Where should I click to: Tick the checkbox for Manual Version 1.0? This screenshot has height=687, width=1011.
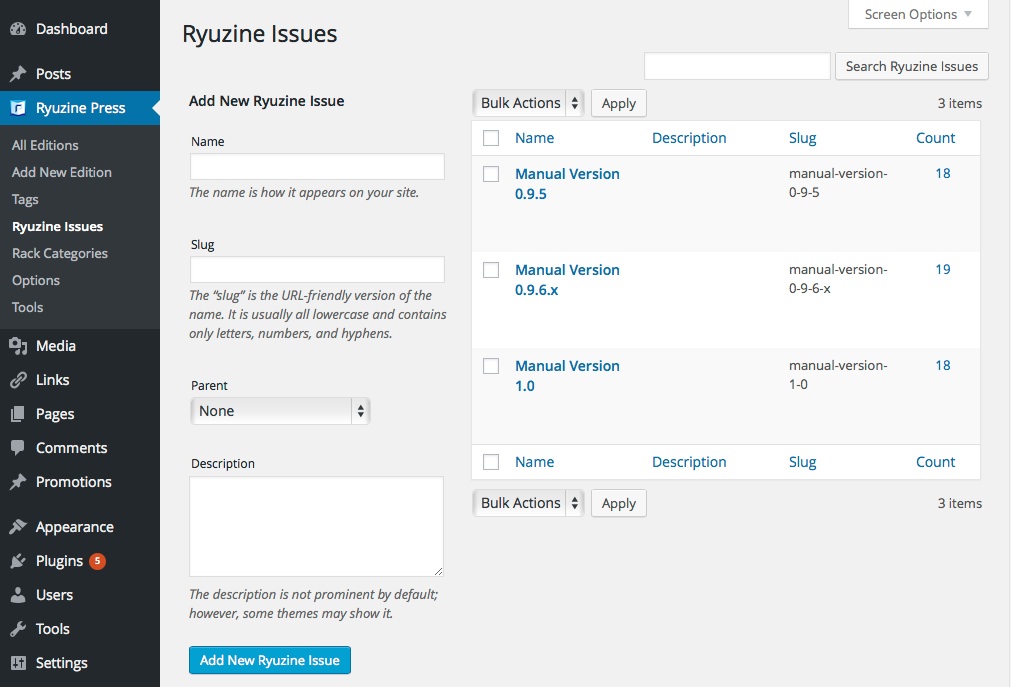[x=491, y=366]
